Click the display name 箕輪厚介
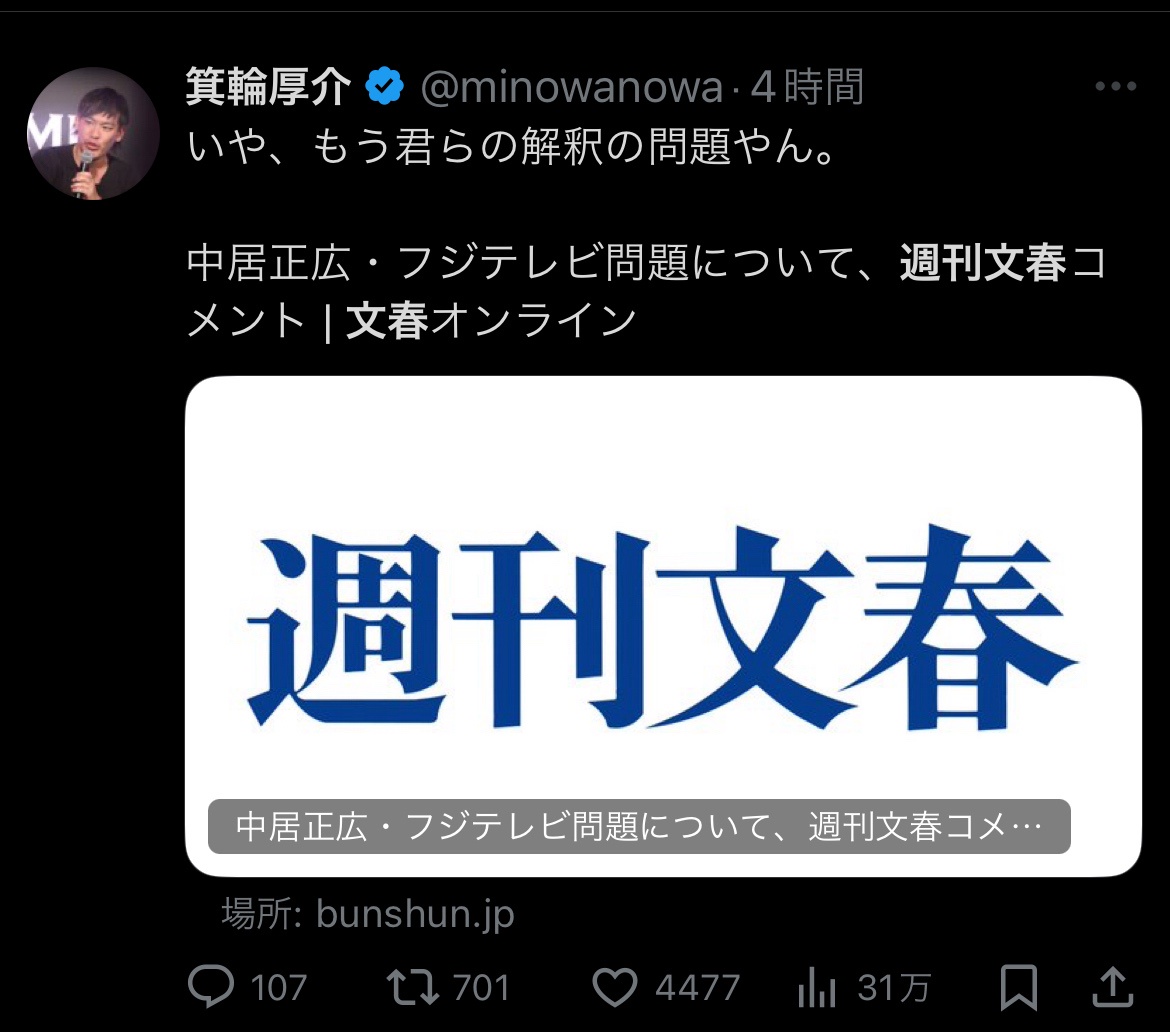Image resolution: width=1170 pixels, height=1032 pixels. coord(269,87)
